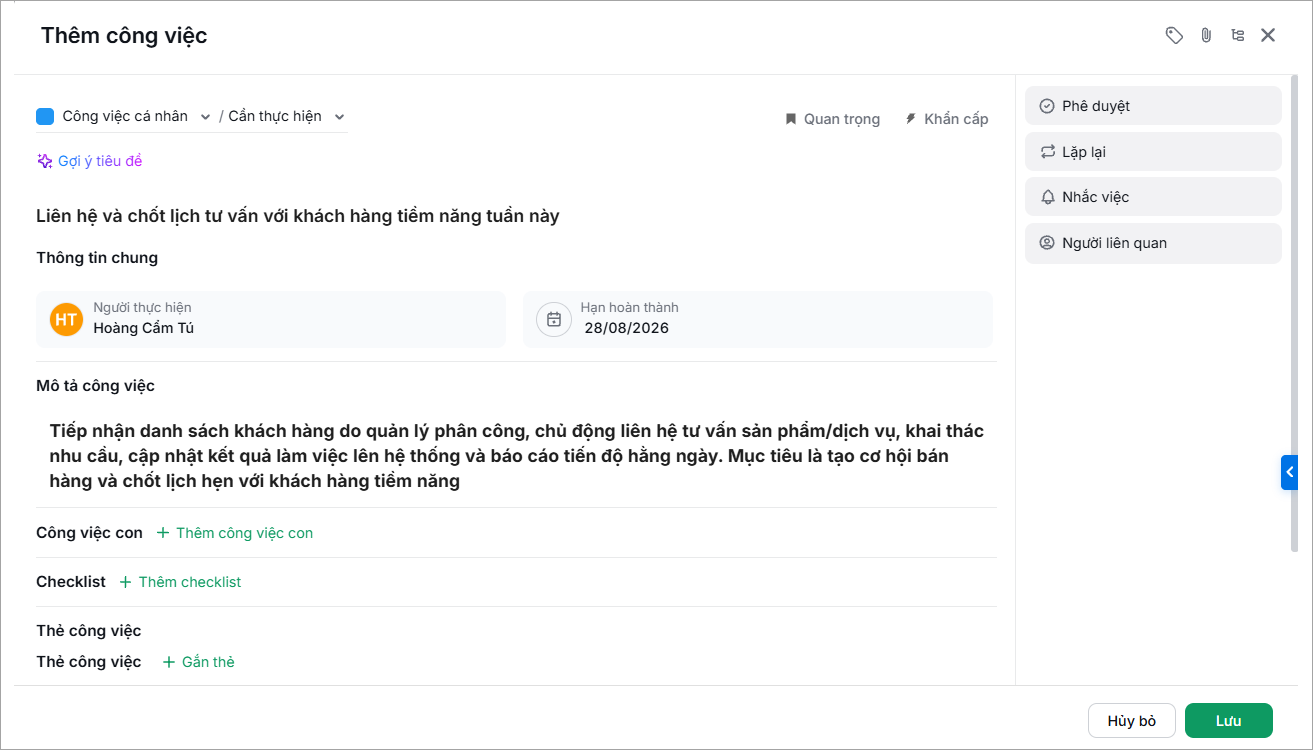1313x750 pixels.
Task: Toggle the Quan trọng flag
Action: (832, 119)
